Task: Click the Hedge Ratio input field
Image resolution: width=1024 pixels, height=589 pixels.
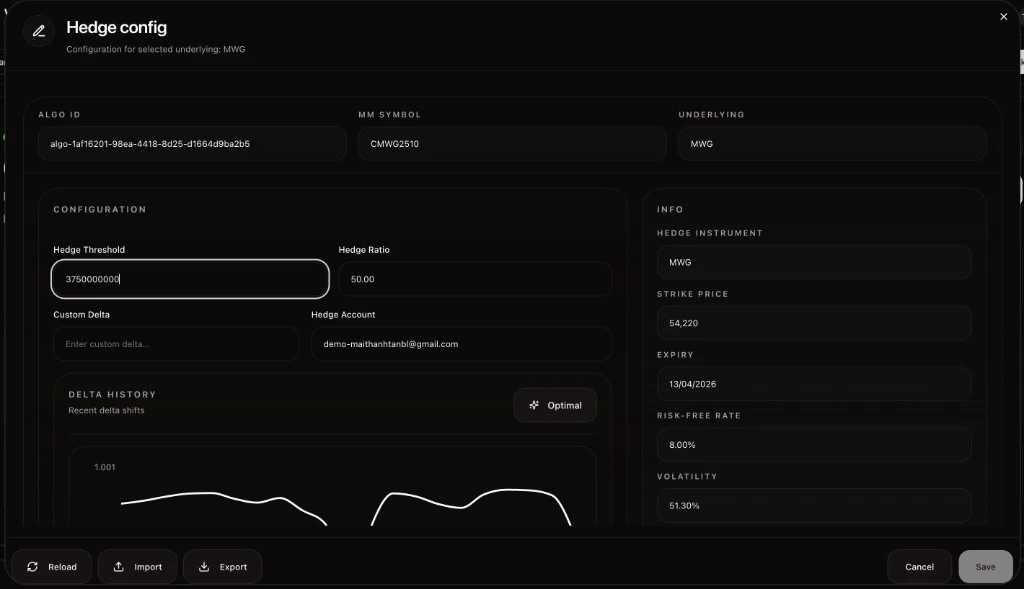Action: pos(475,279)
